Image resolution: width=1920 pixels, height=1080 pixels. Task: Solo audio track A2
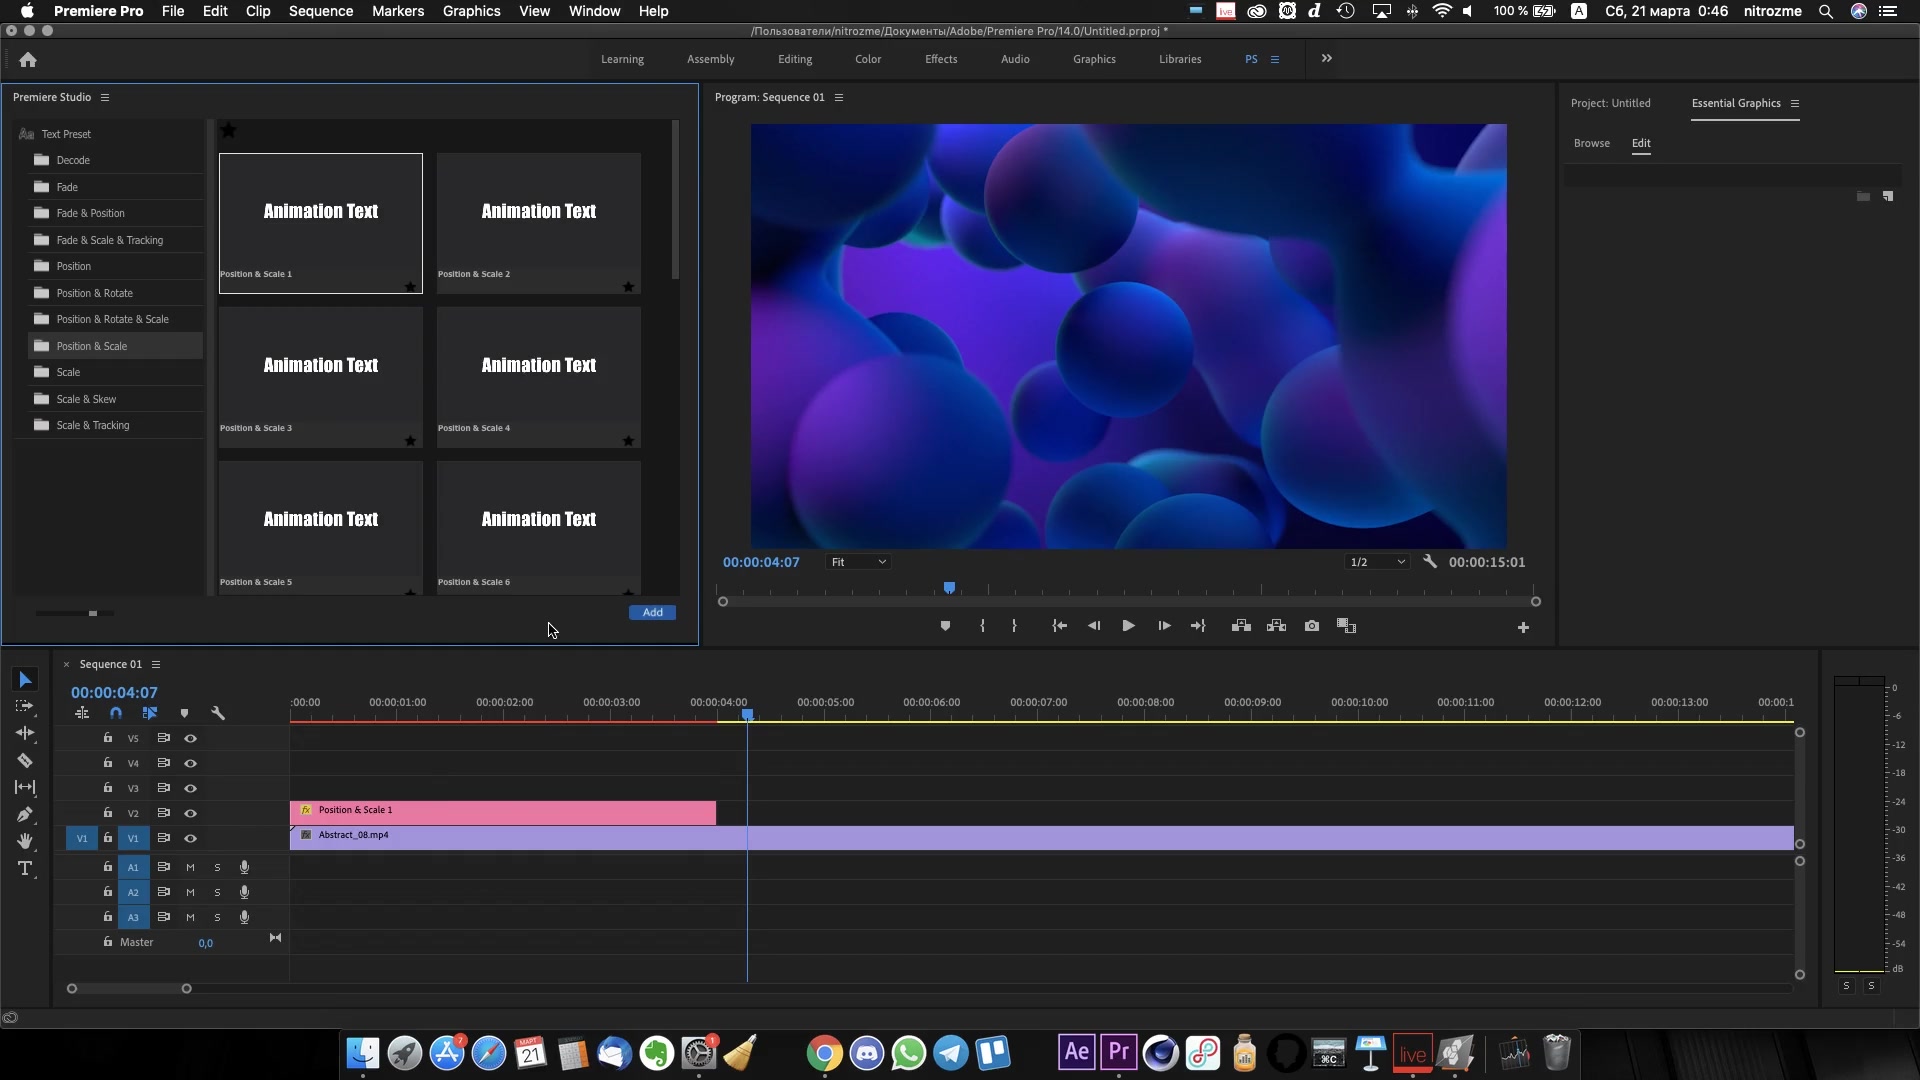tap(217, 892)
